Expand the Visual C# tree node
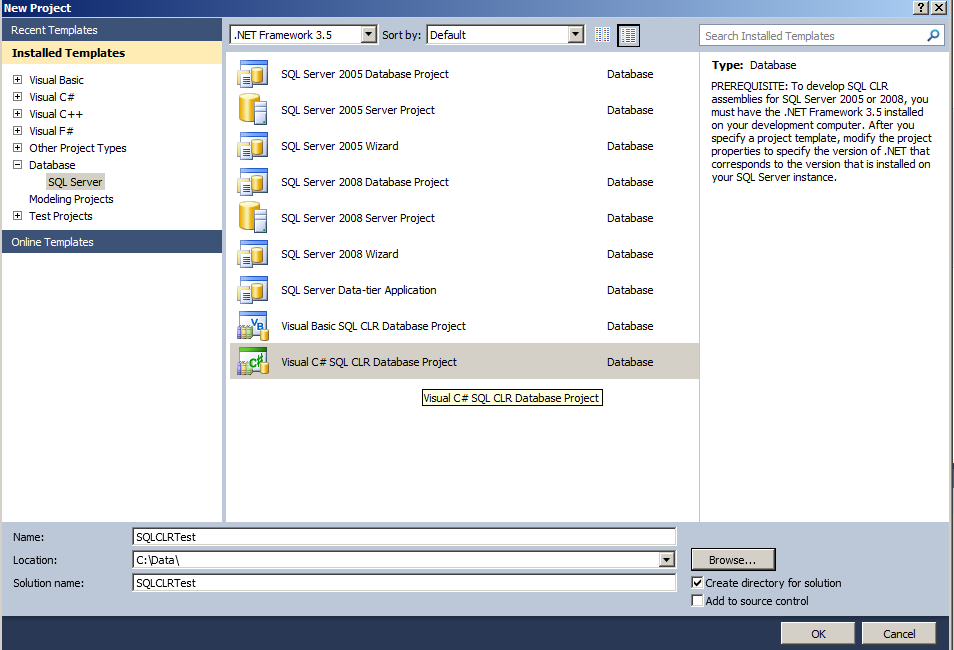Screen dimensions: 954x650 (x=17, y=97)
